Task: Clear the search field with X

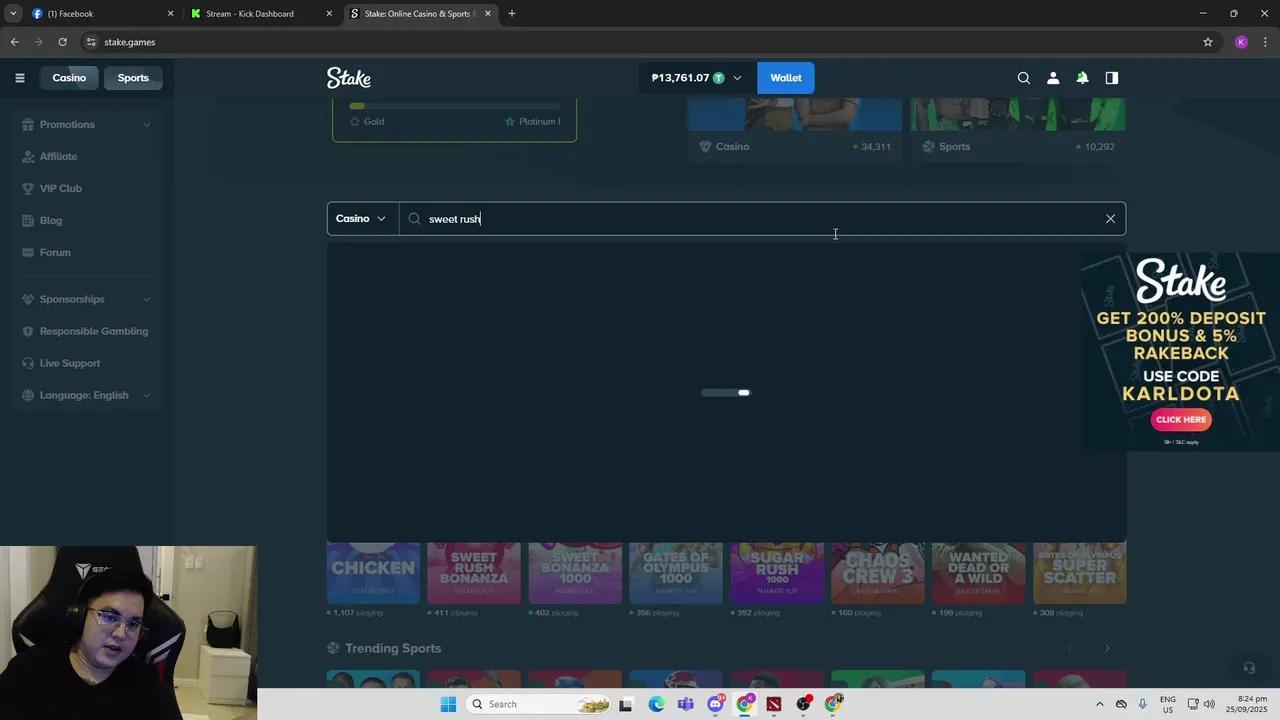Action: click(1110, 219)
